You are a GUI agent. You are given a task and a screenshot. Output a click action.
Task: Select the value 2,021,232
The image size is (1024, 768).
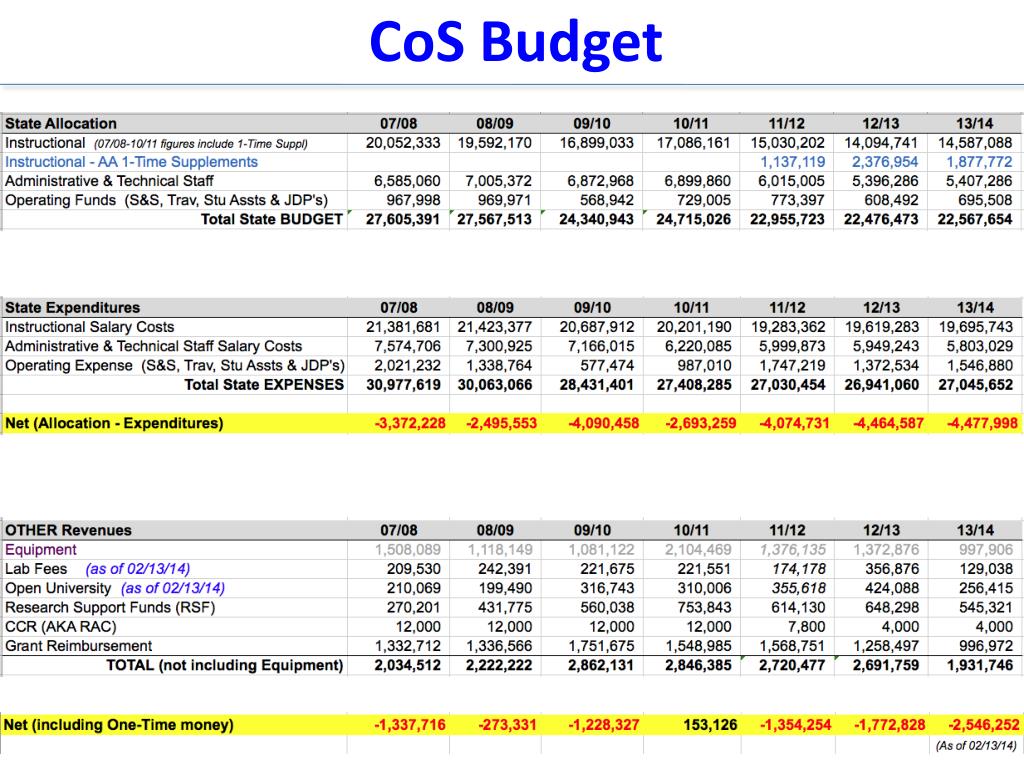coord(407,365)
